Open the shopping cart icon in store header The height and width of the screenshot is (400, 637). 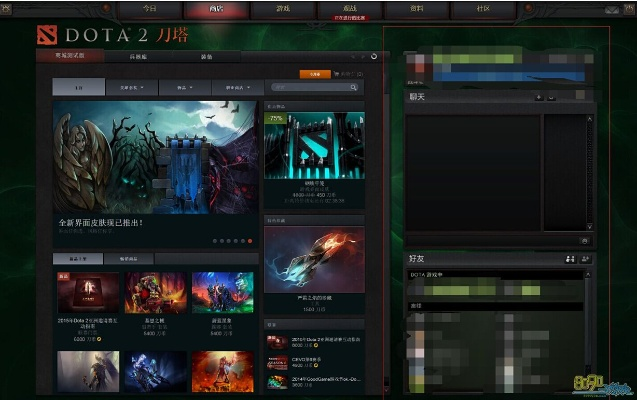click(338, 74)
